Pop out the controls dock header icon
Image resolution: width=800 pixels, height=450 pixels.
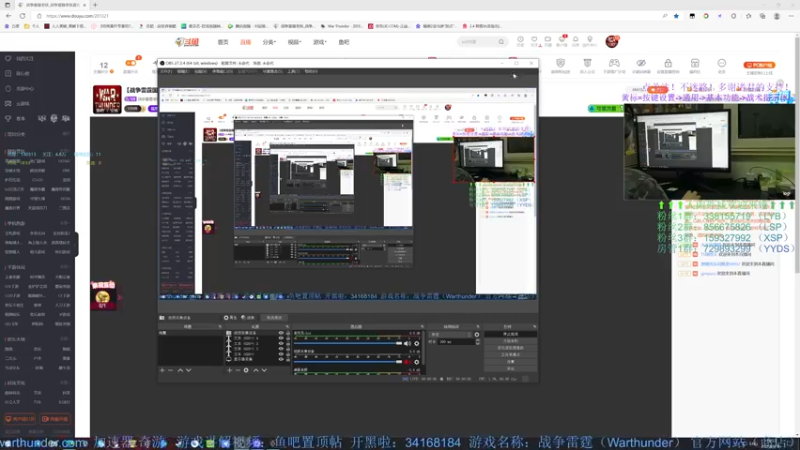[x=534, y=327]
